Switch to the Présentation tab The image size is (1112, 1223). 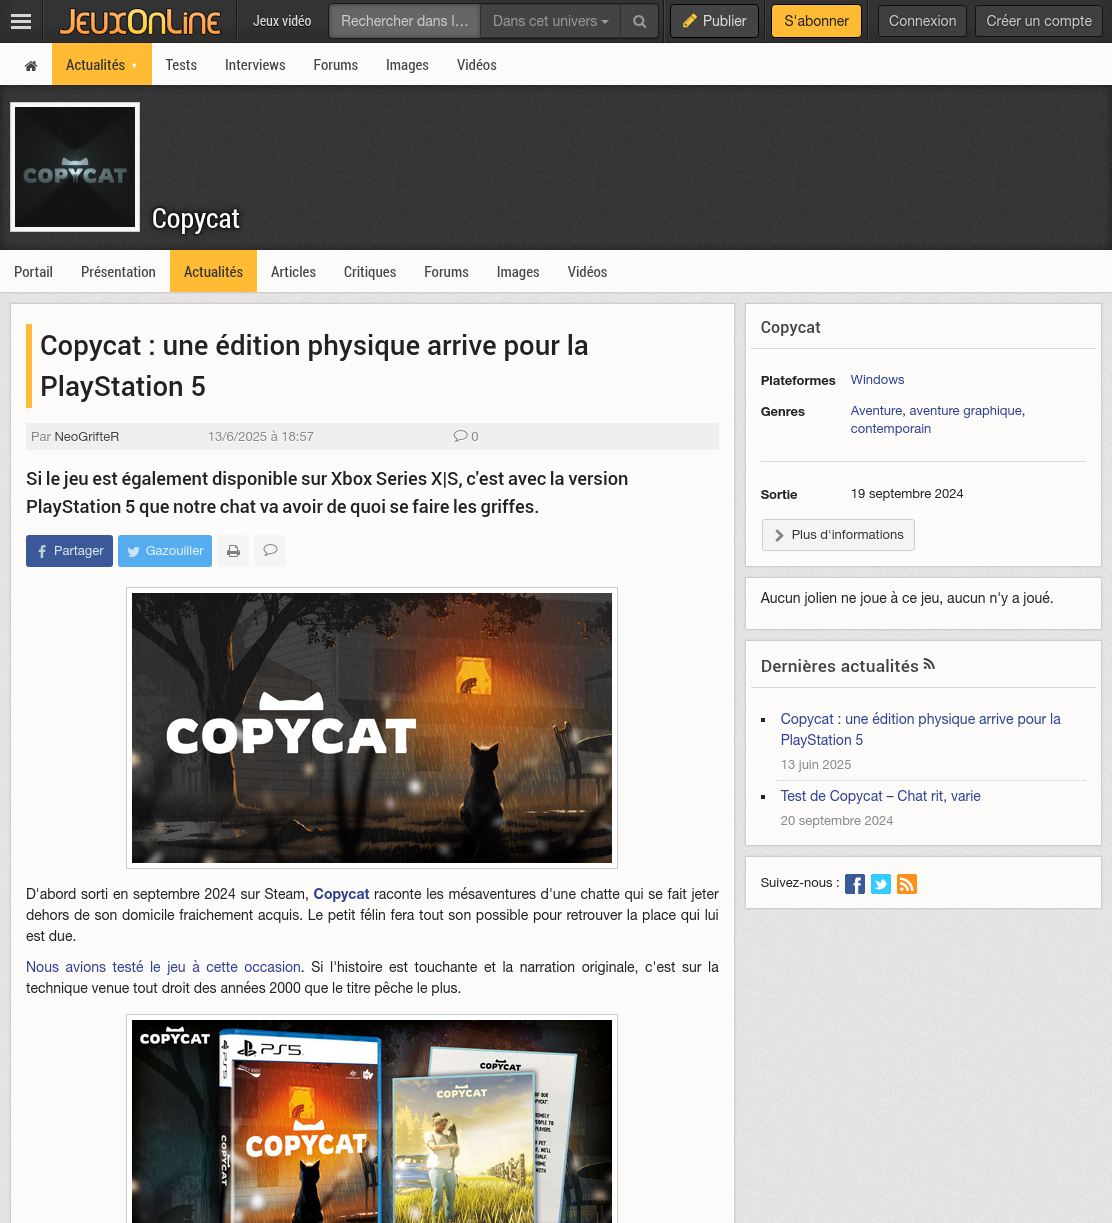(x=118, y=272)
